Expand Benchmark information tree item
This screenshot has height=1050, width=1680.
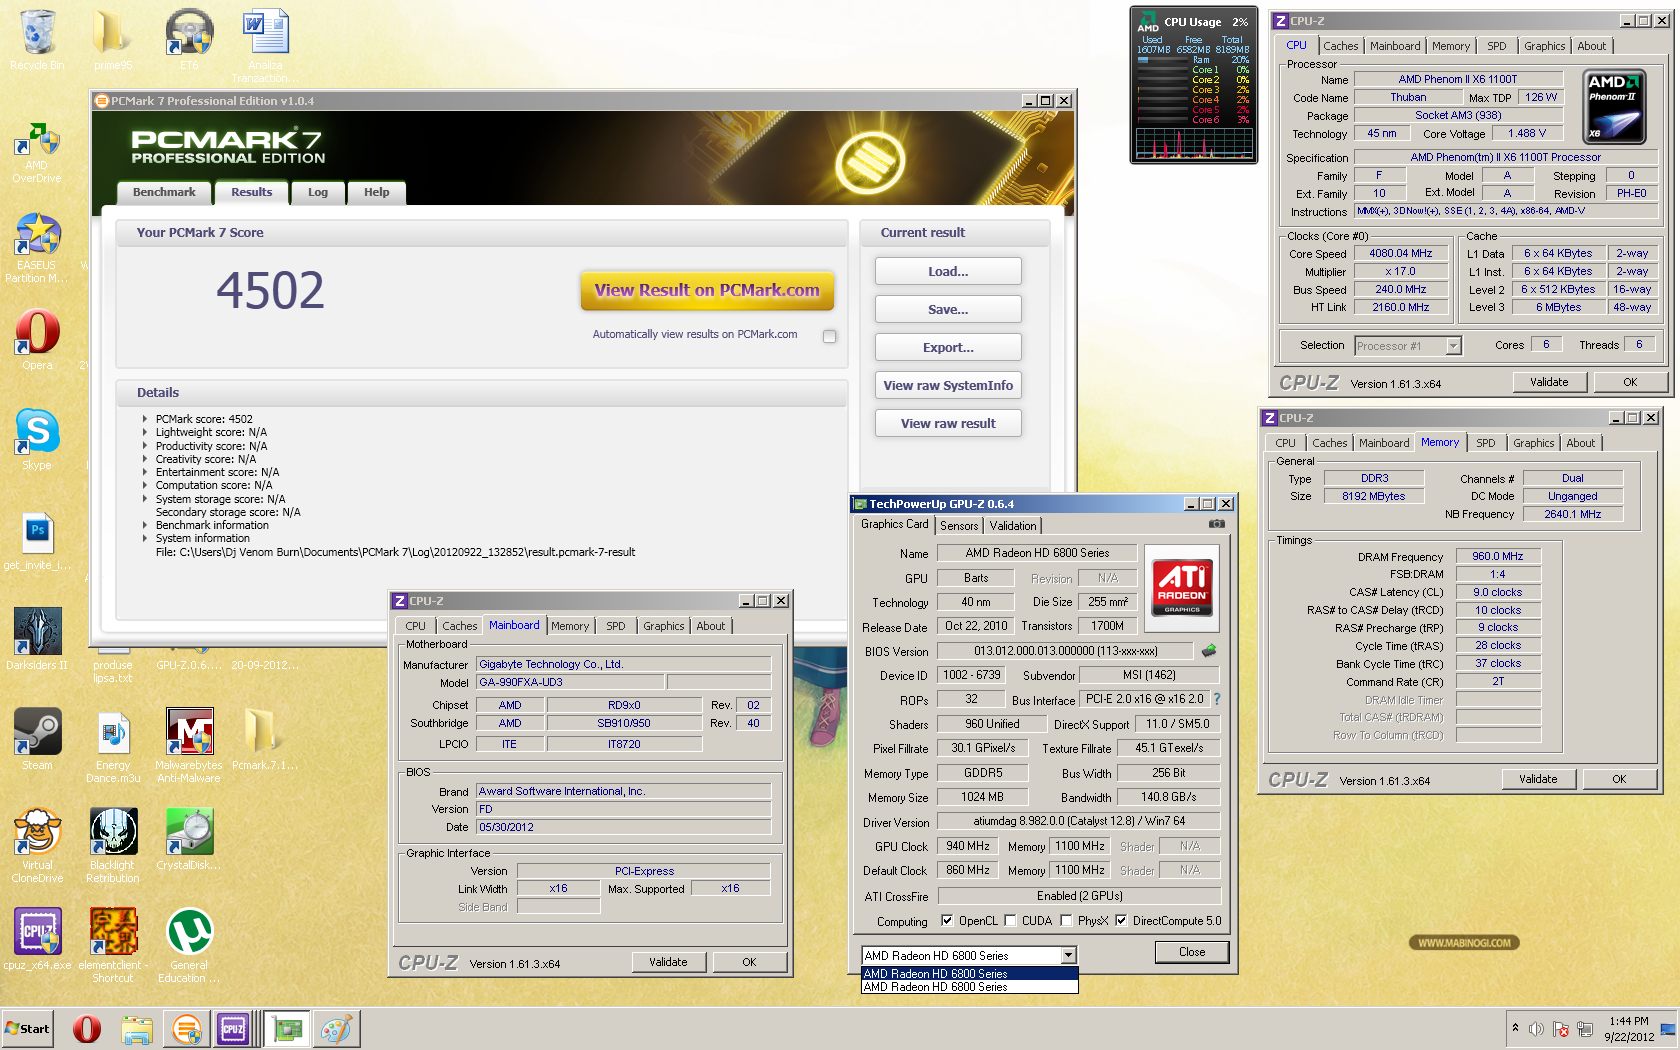click(x=145, y=525)
